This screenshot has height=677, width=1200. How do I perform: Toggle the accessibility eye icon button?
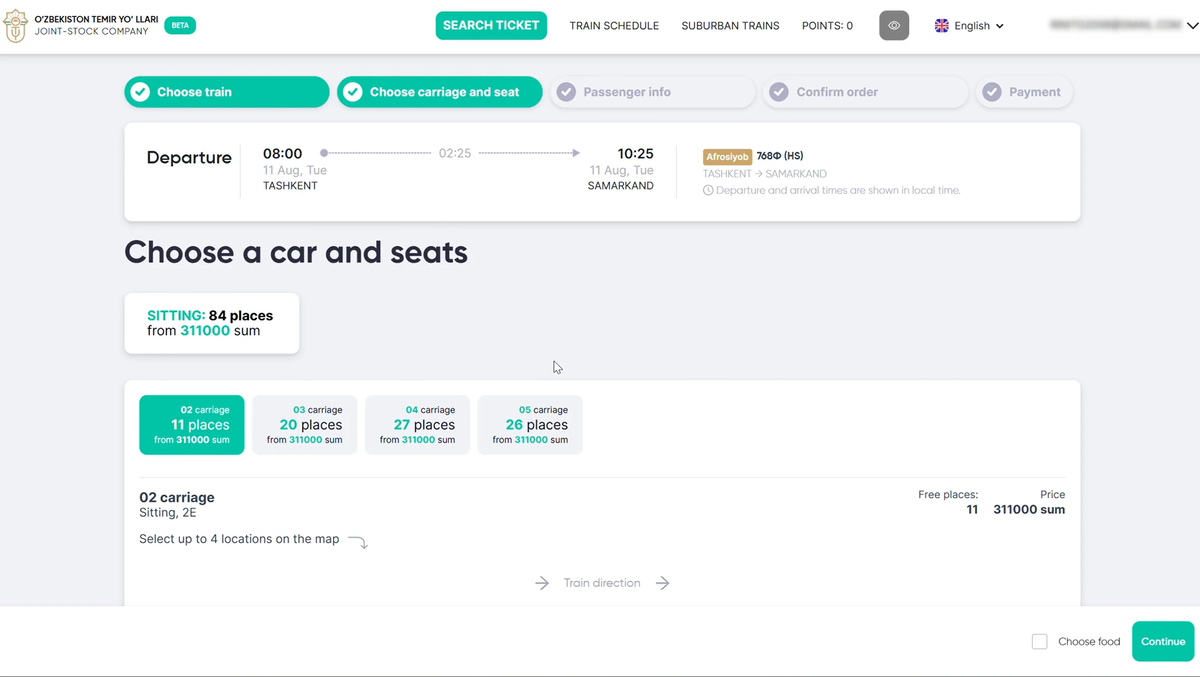tap(894, 26)
